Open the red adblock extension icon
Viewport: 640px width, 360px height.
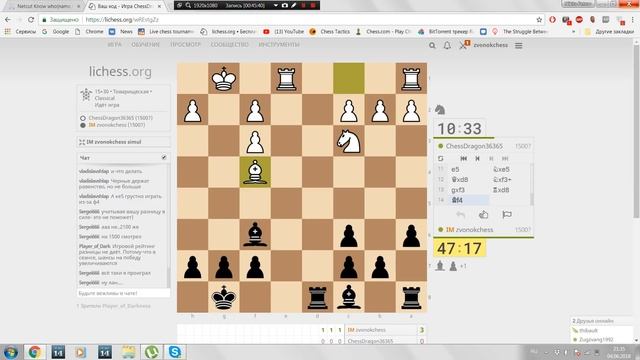(579, 20)
